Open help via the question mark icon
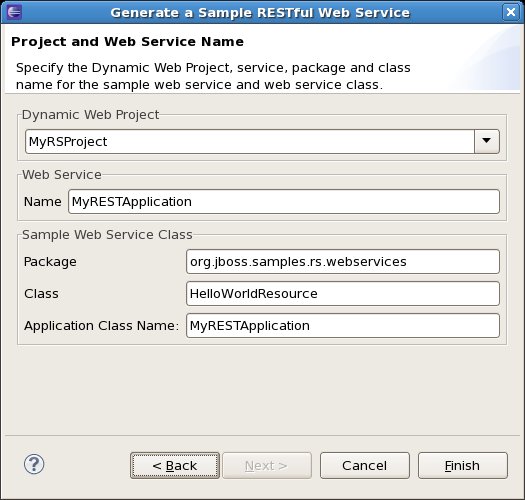The width and height of the screenshot is (525, 500). click(34, 464)
